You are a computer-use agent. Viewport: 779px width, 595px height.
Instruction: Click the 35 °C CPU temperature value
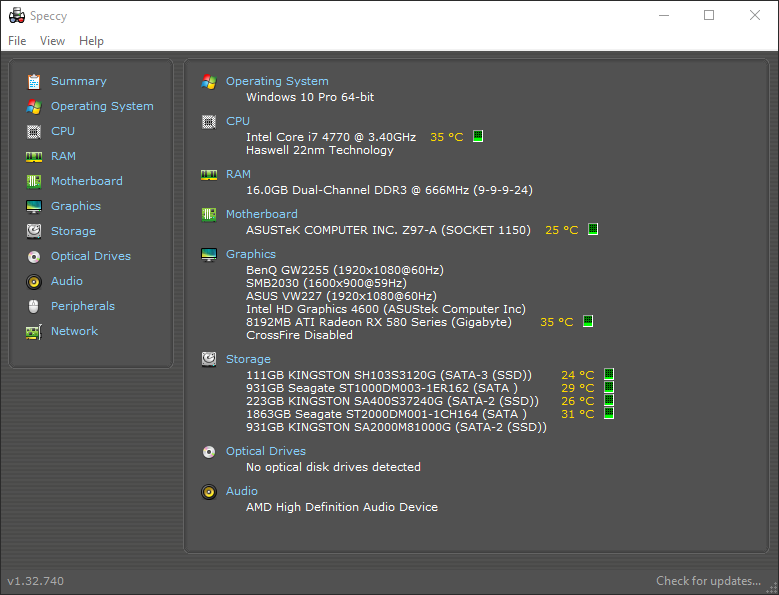pos(447,137)
